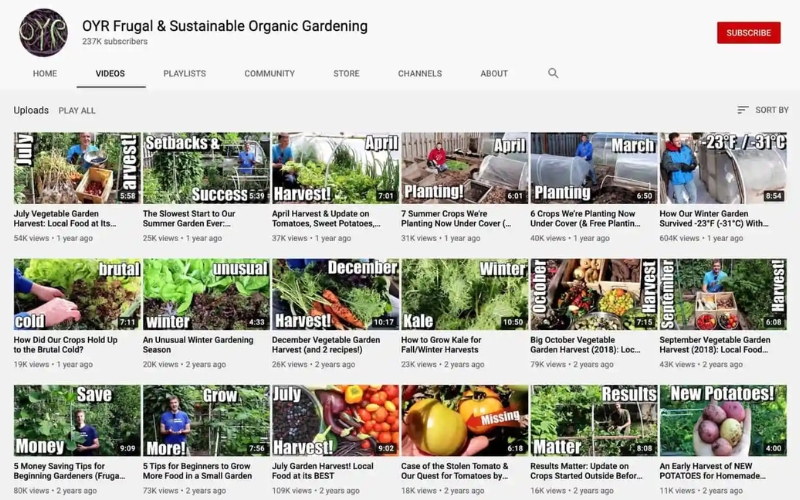
Task: Open the April Planting thumbnail (6:01)
Action: pos(464,168)
